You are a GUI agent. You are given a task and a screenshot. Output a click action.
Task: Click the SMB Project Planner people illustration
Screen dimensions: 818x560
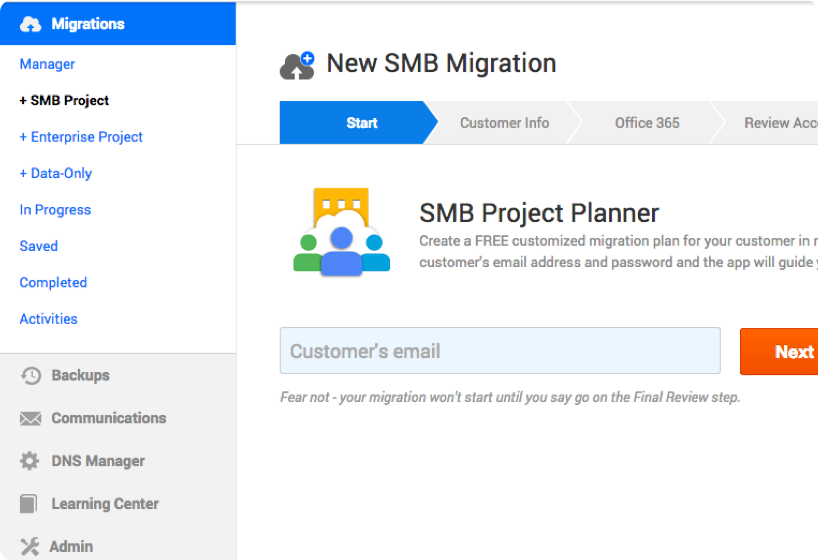[x=341, y=232]
